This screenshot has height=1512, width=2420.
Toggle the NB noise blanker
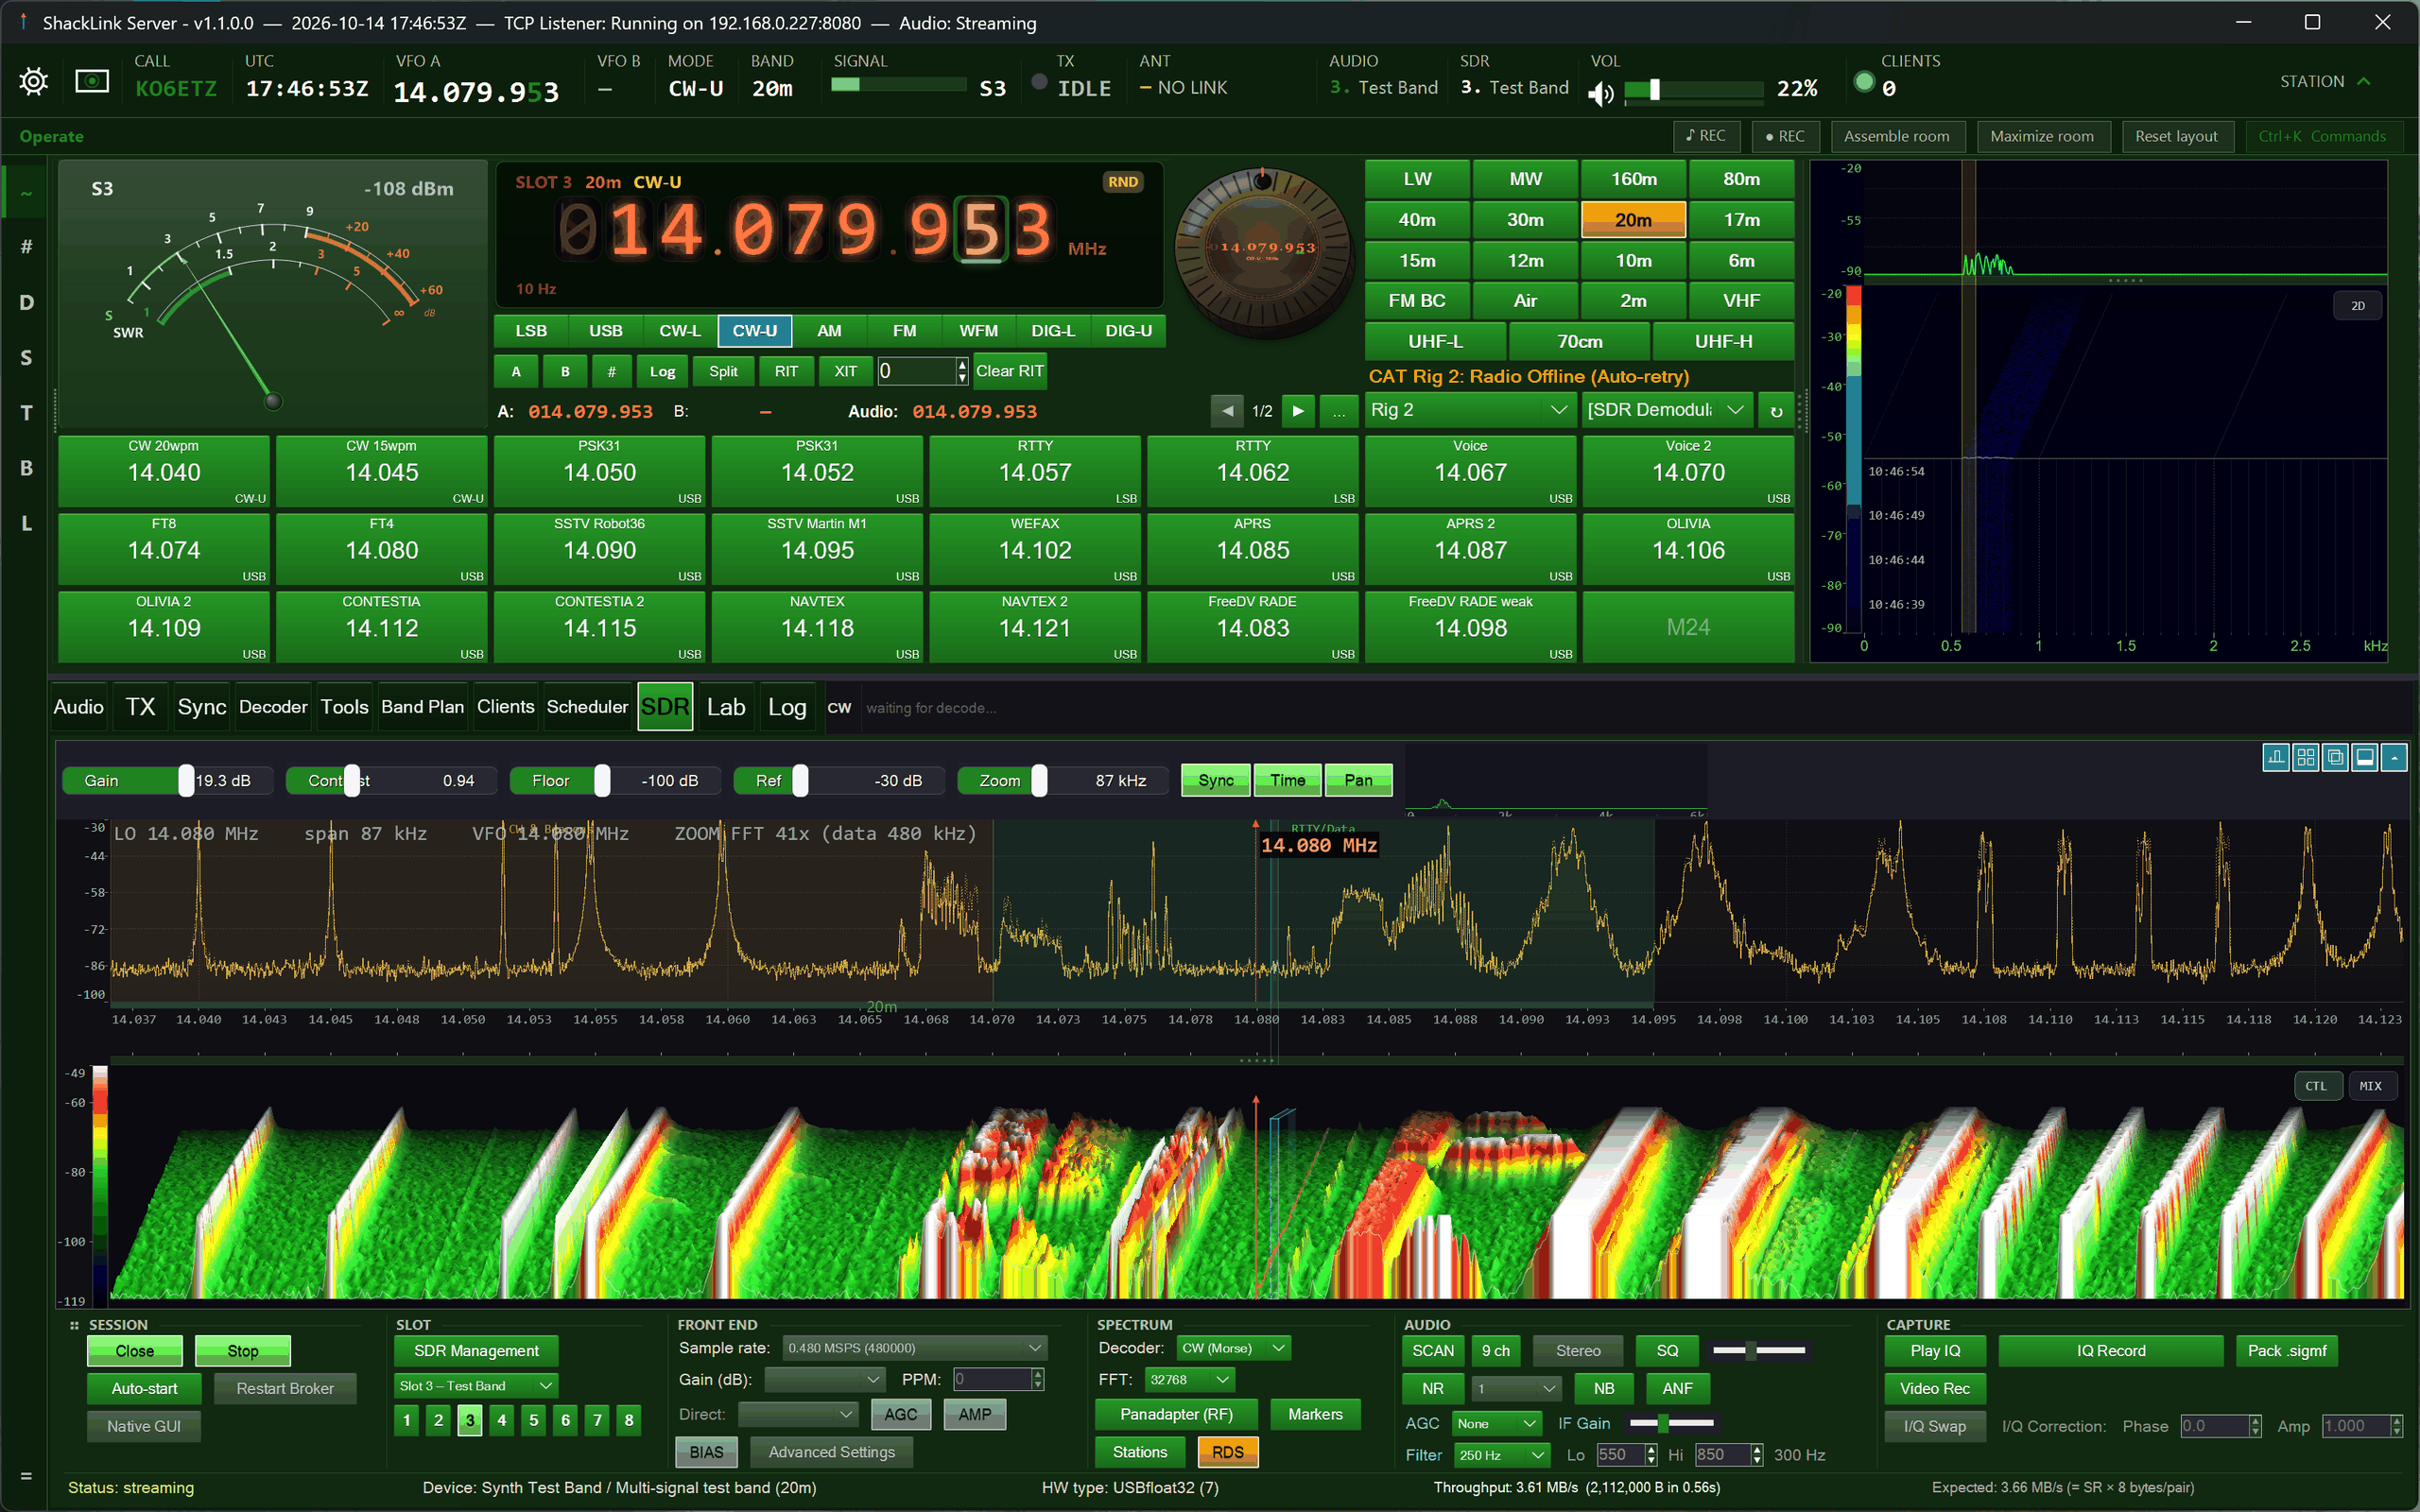(1604, 1389)
